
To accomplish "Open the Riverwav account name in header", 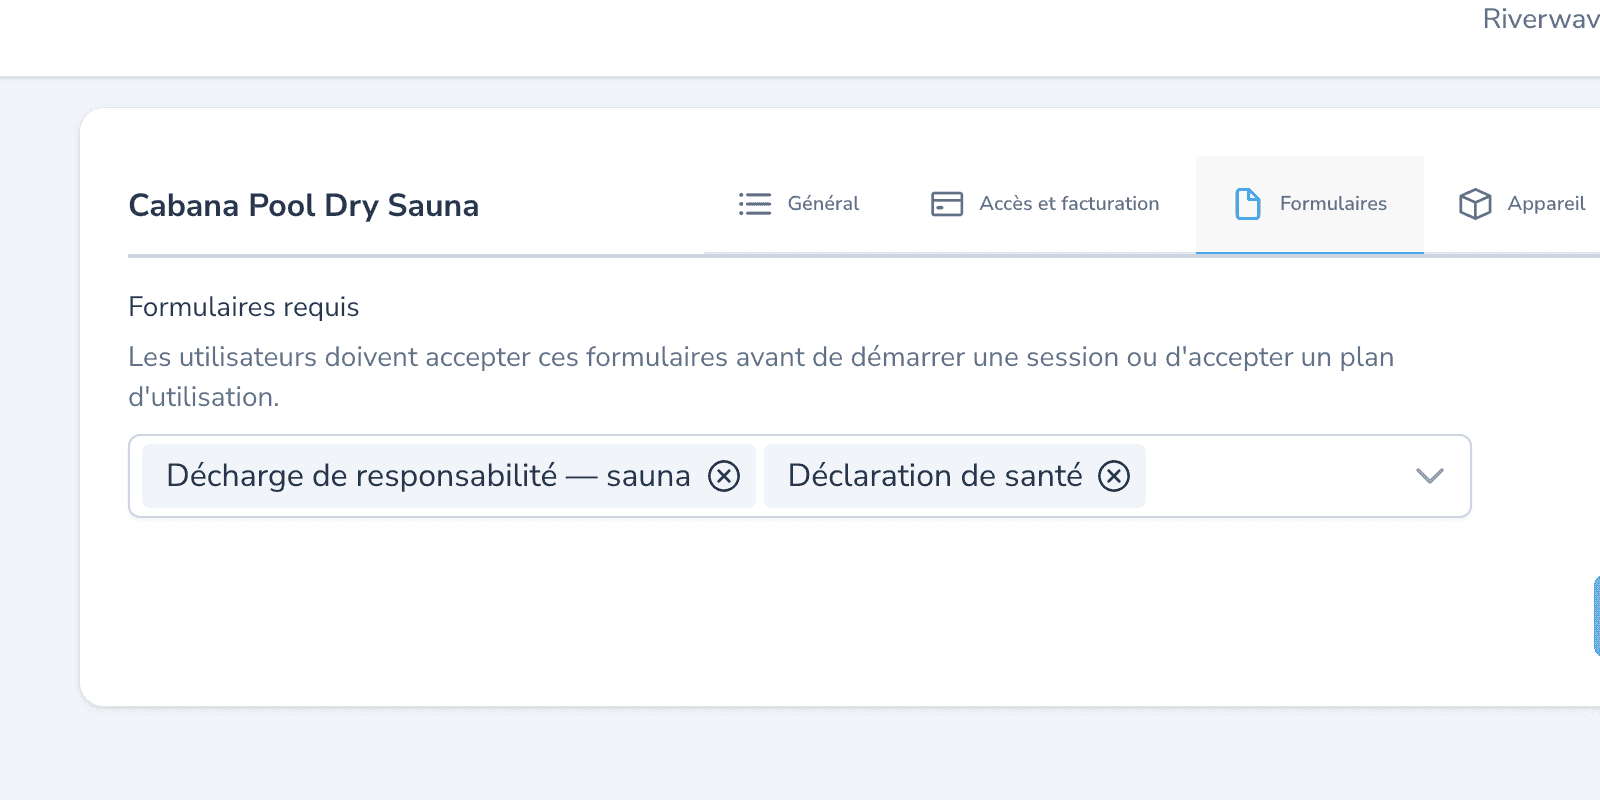I will coord(1541,19).
